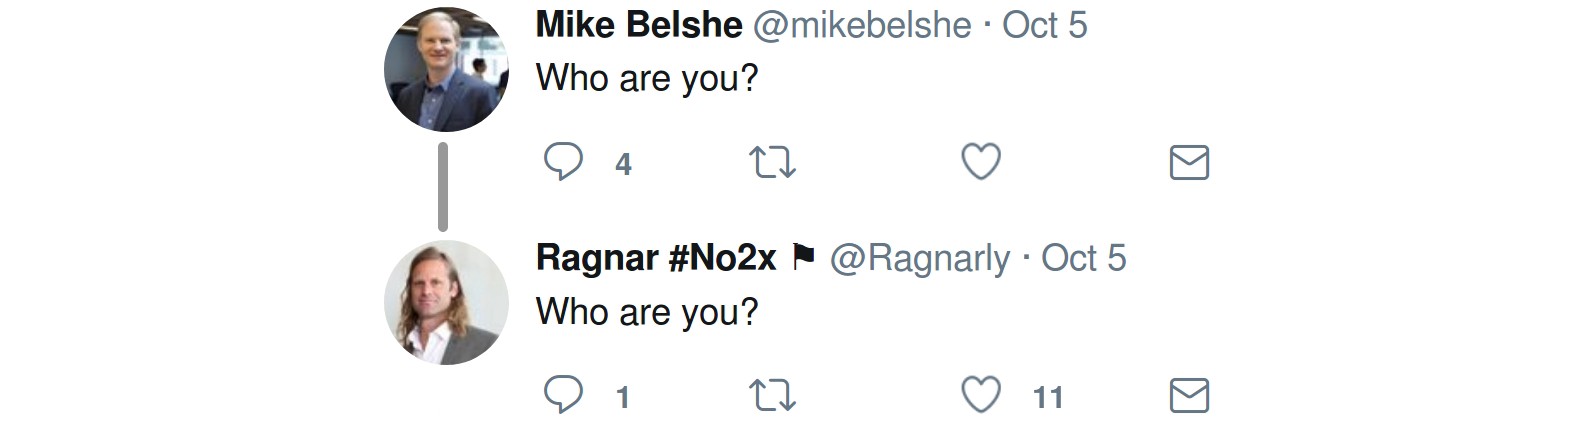Visit the @mikebelshe handle link

(861, 25)
